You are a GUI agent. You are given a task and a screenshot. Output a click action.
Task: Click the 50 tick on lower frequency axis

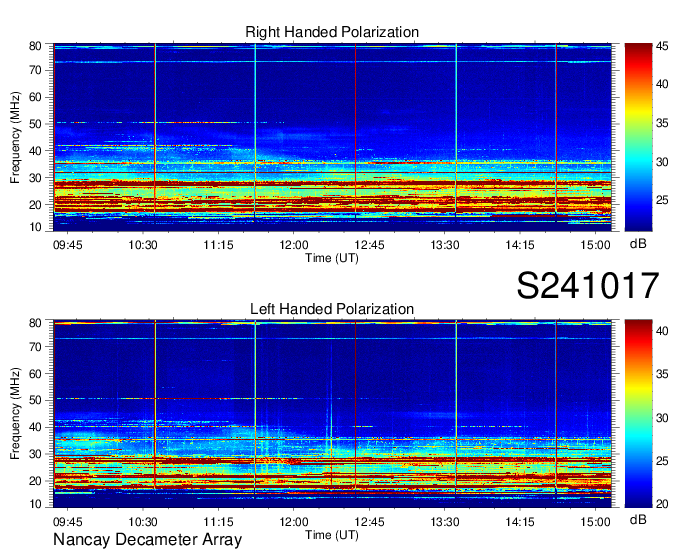[x=35, y=400]
